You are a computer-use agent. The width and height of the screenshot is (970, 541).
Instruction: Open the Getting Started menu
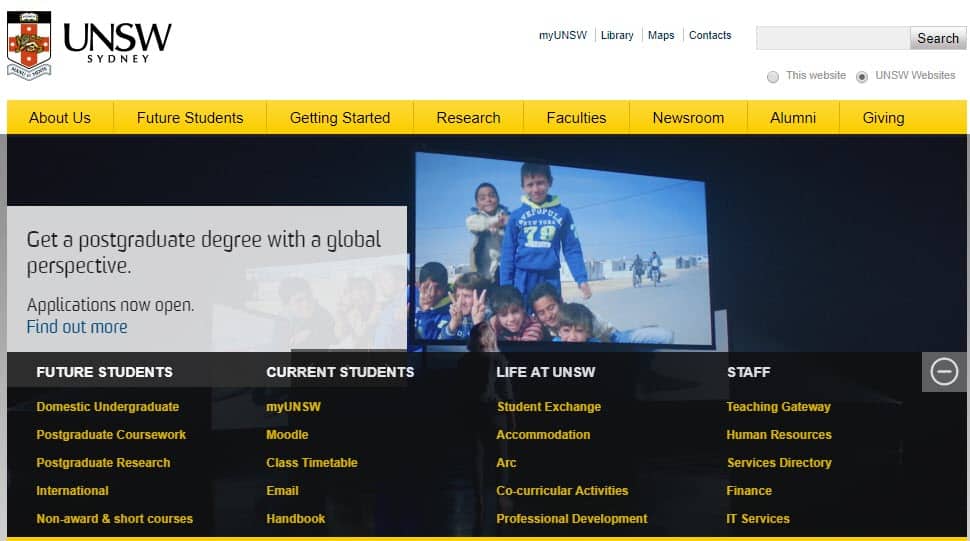click(x=340, y=117)
